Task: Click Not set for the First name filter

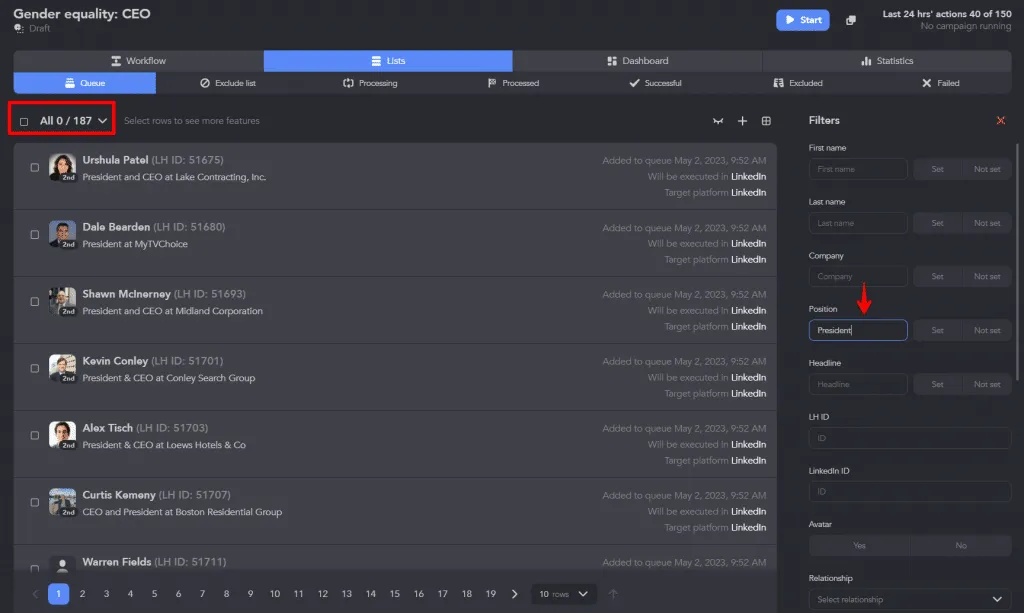Action: click(987, 169)
